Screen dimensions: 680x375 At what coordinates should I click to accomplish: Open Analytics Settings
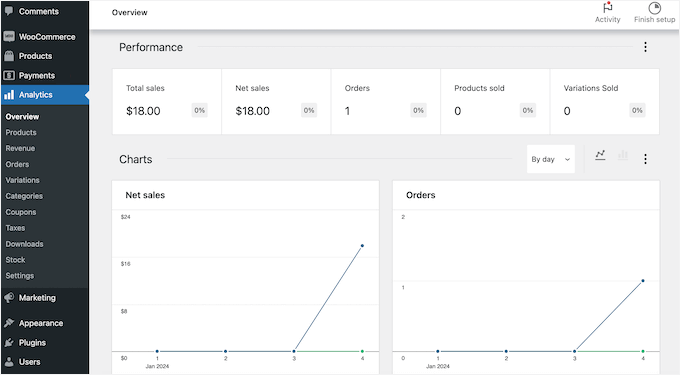[x=20, y=275]
